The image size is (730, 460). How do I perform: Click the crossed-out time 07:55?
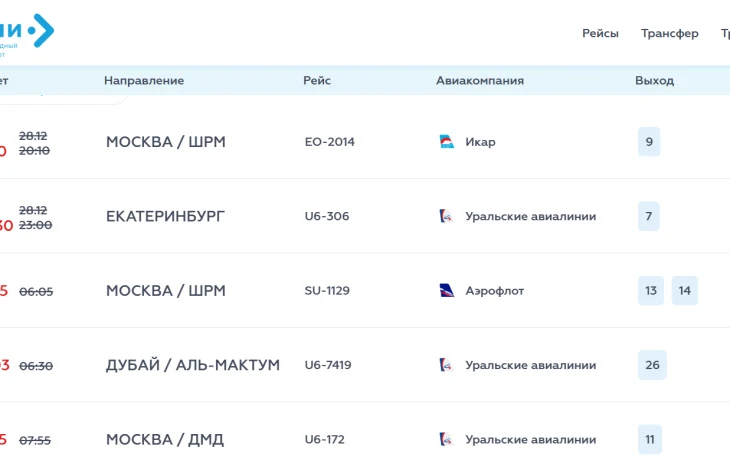tap(35, 440)
